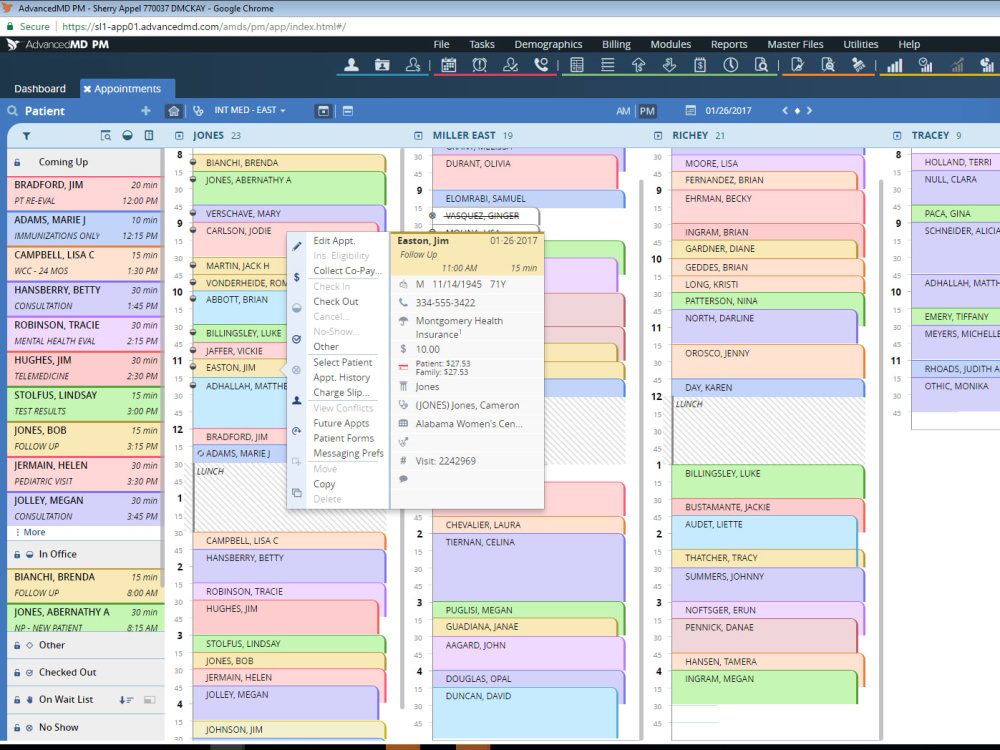Expand the RICHEY column header box

tap(658, 136)
